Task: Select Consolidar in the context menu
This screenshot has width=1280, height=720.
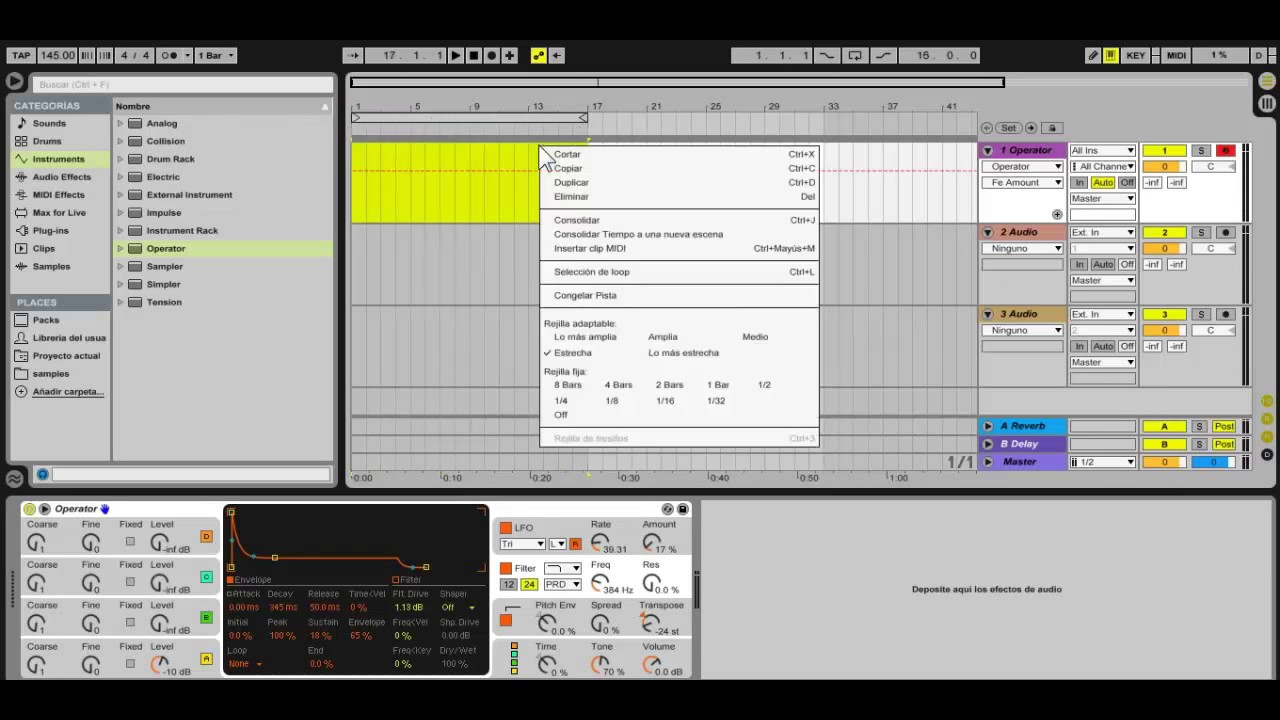Action: pos(577,220)
